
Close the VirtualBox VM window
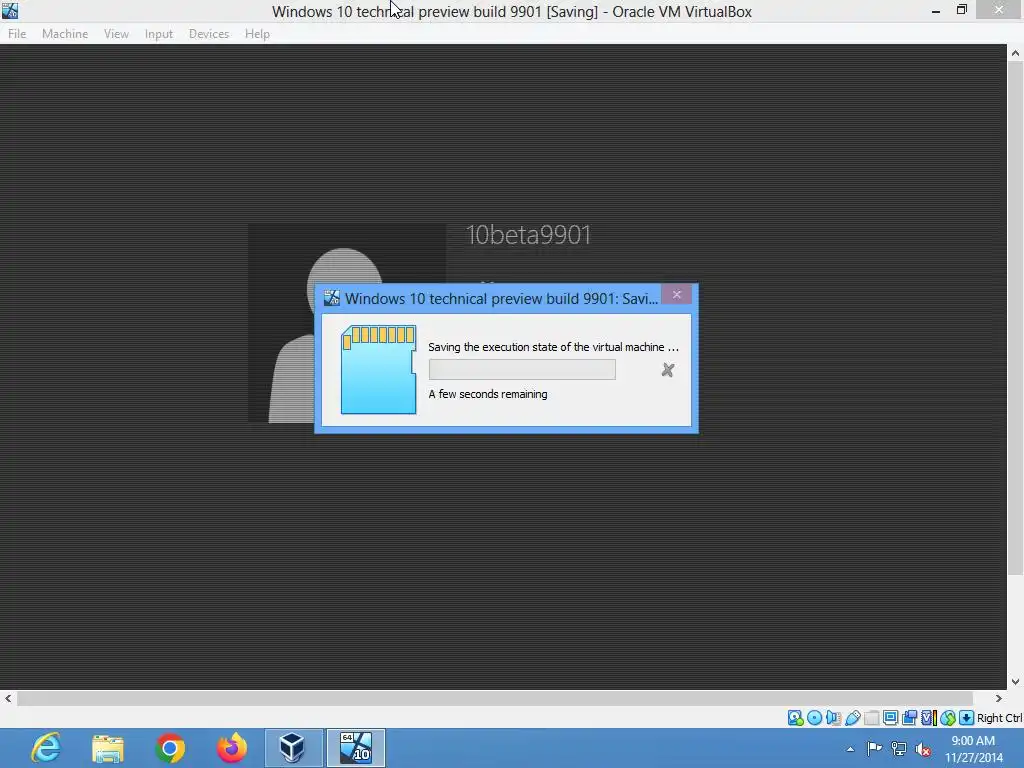pyautogui.click(x=999, y=10)
